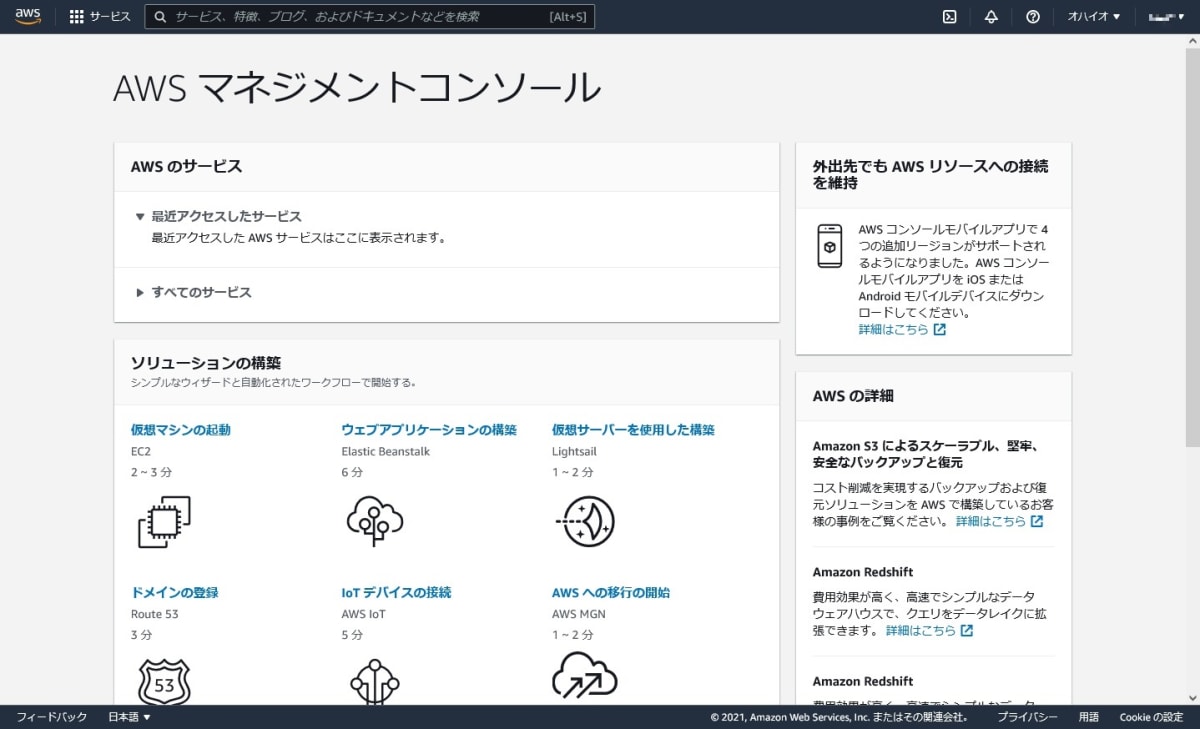Screen dimensions: 1200x729
Task: Open the オハイオ region dropdown
Action: 1094,17
